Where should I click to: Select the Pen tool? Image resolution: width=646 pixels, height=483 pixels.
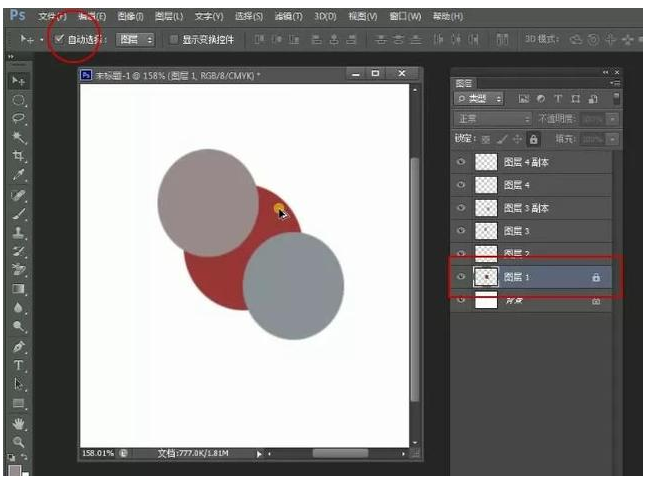coord(19,347)
